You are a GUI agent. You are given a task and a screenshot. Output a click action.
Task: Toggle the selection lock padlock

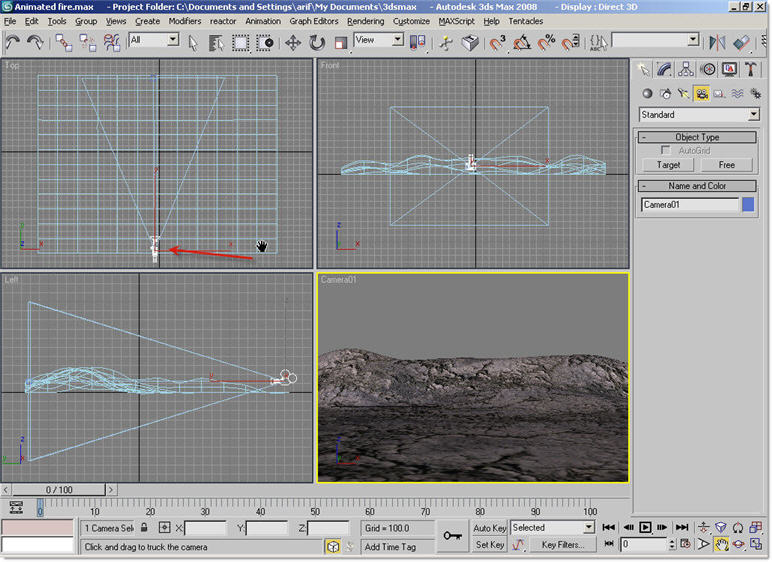click(144, 528)
